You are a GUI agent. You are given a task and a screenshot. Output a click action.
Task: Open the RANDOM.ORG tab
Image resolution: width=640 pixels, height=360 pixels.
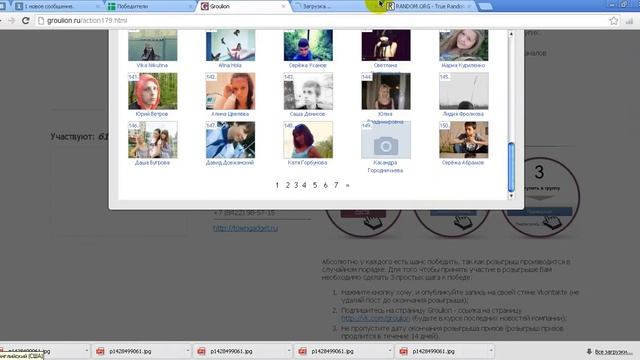429,7
